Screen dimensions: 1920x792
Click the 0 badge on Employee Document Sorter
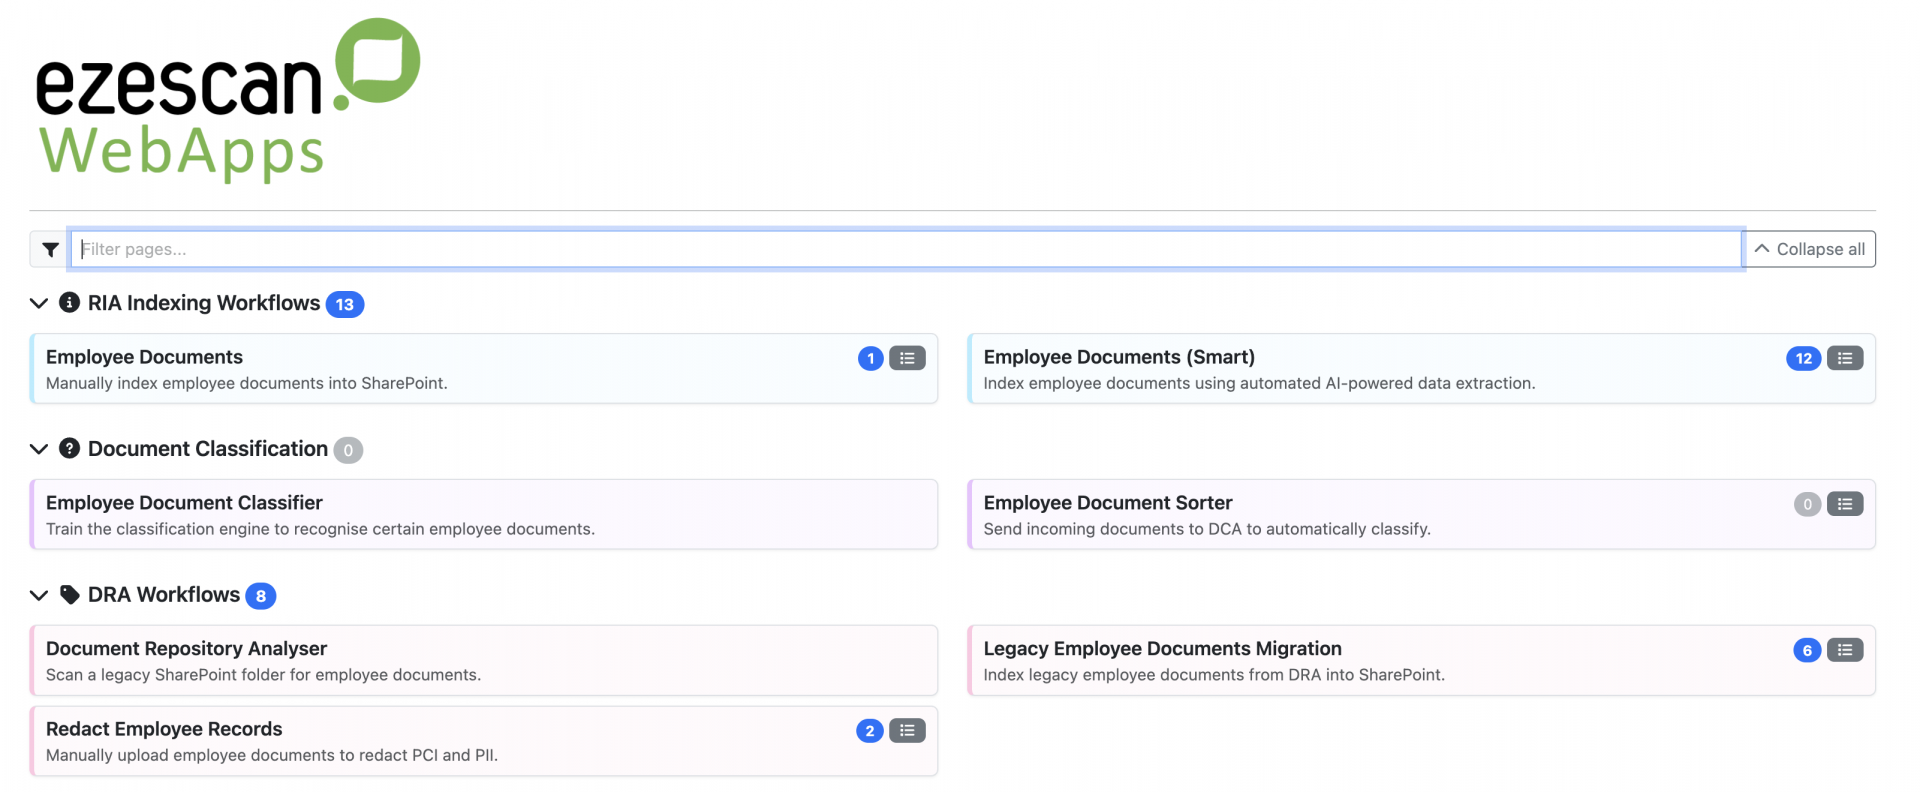[x=1808, y=504]
